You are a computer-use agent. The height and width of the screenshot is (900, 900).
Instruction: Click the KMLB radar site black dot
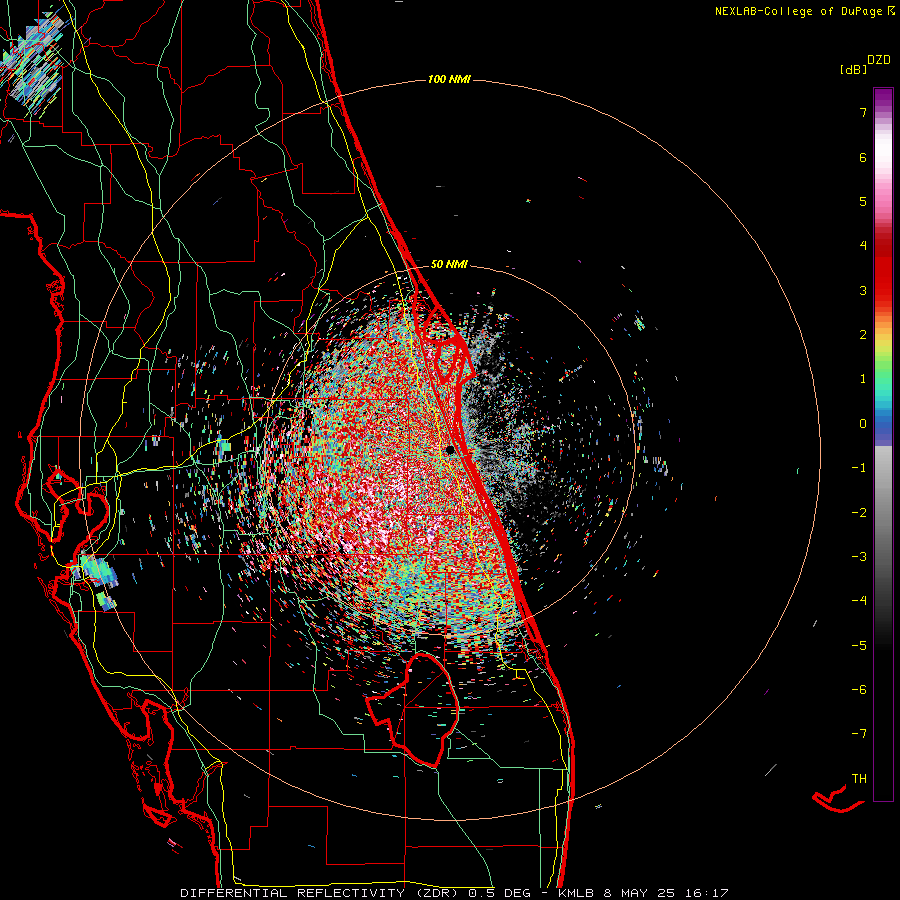coord(451,450)
